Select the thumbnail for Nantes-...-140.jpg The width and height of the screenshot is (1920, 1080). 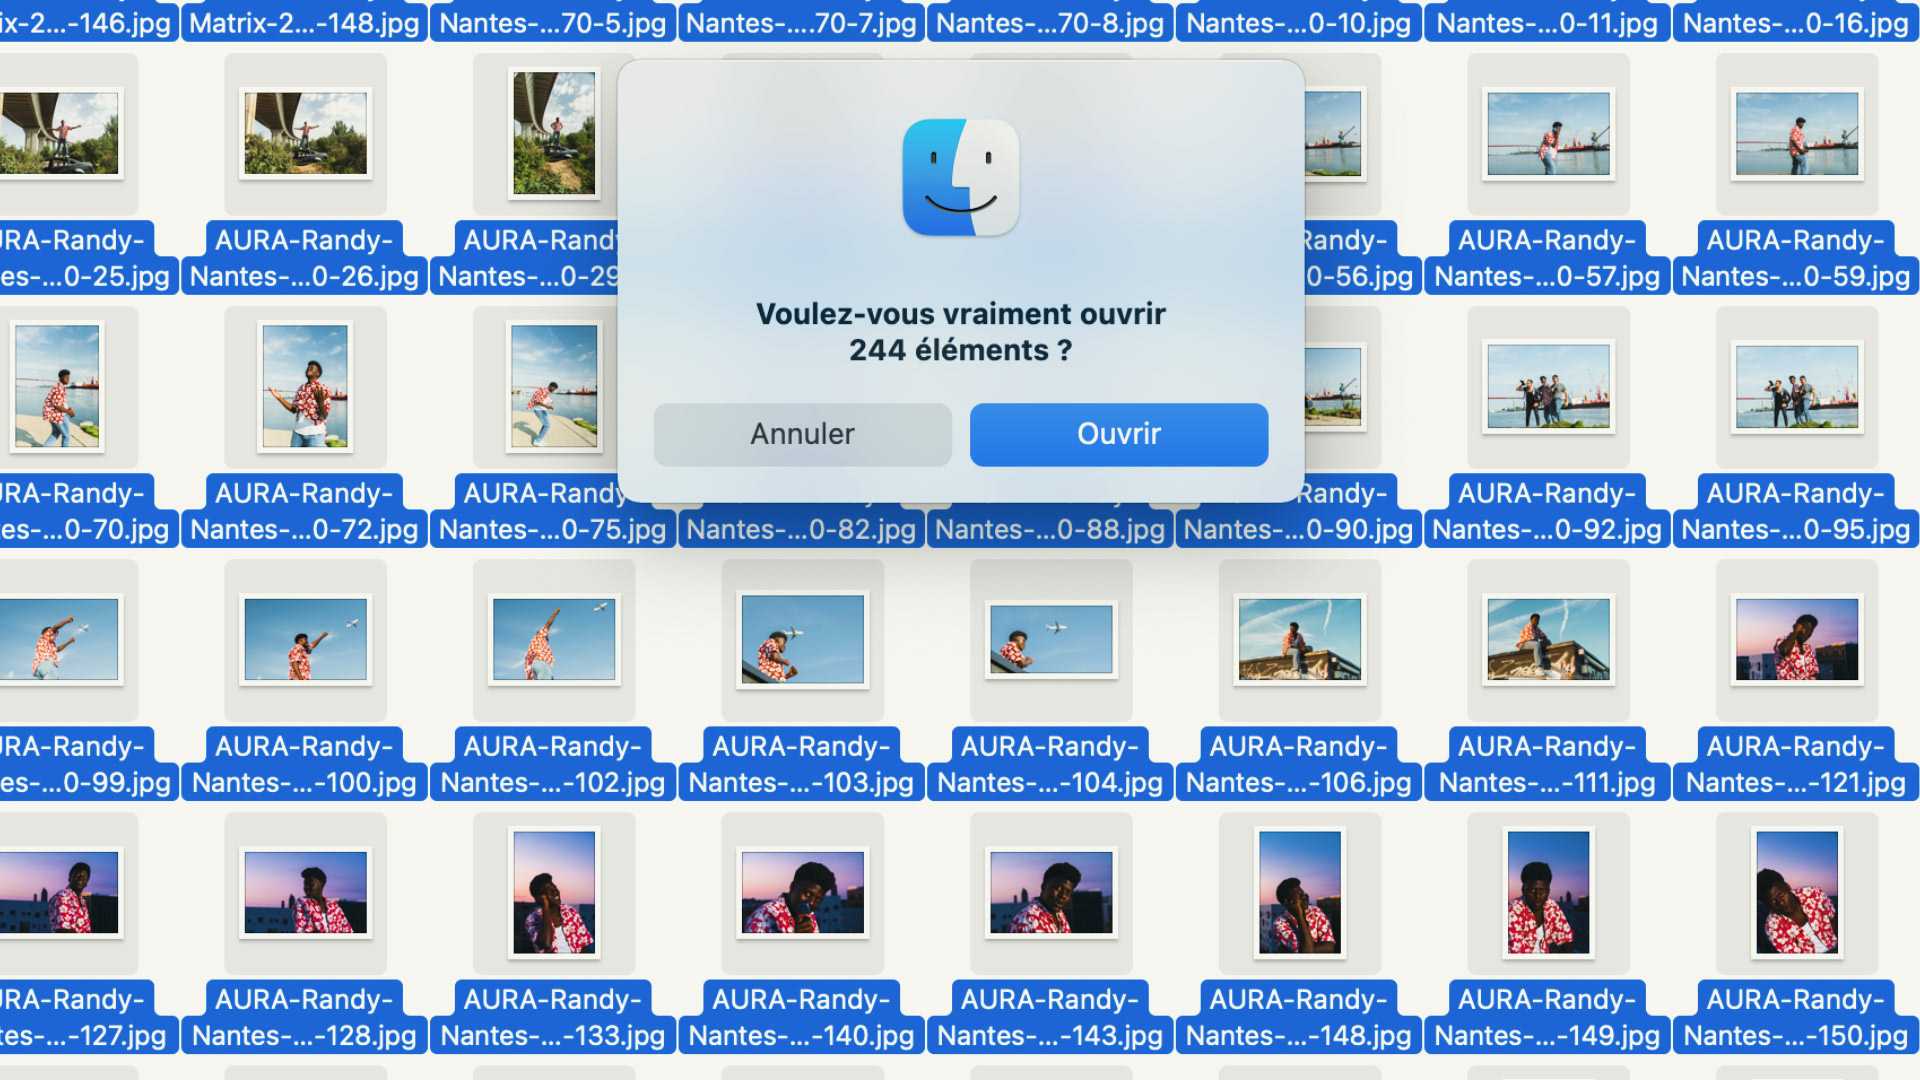click(x=802, y=892)
